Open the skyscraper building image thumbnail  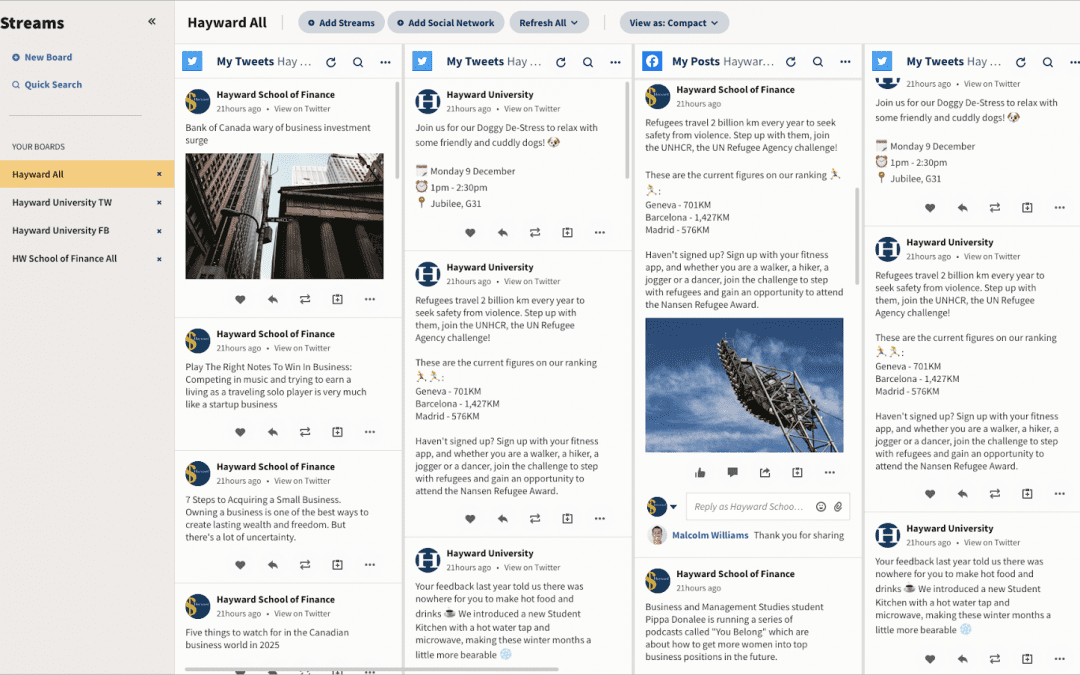pos(284,216)
